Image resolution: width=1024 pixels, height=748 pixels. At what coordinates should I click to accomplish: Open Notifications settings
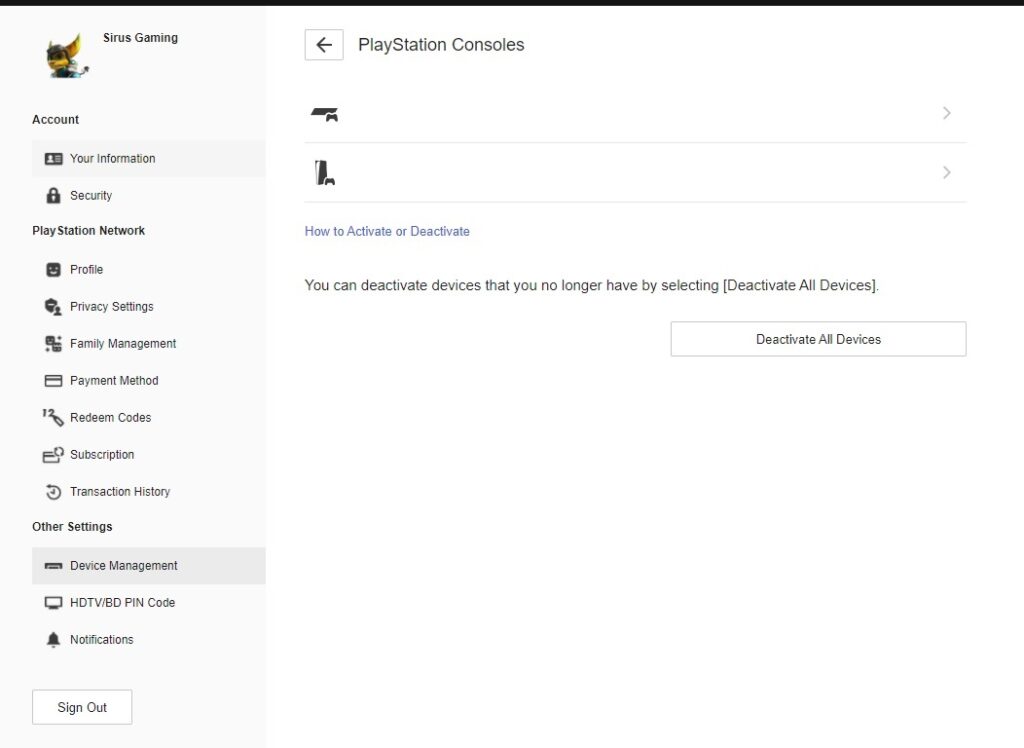[149, 640]
